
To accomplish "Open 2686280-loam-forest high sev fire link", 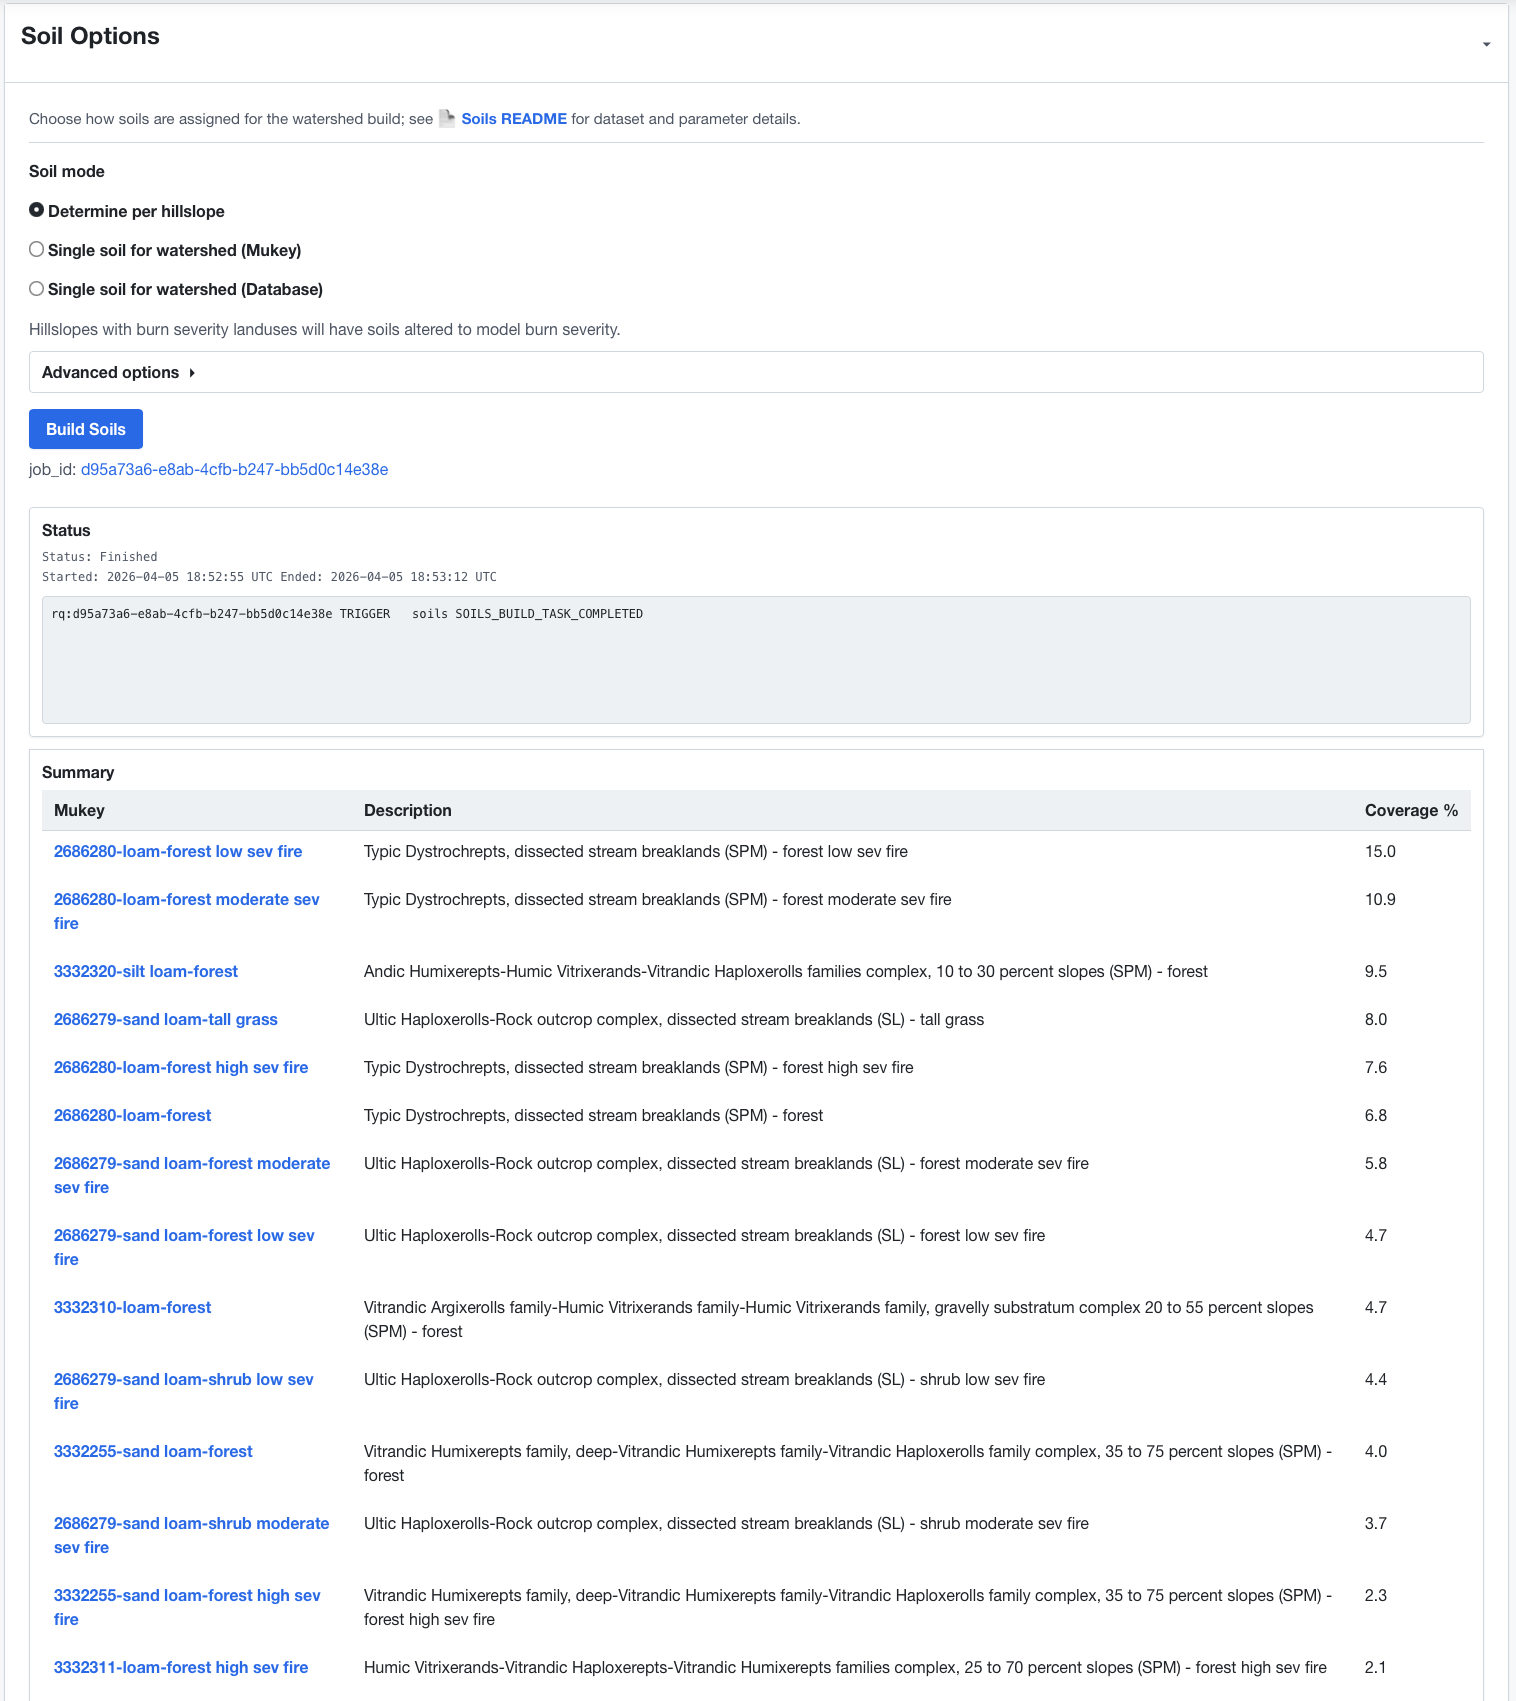I will 181,1067.
